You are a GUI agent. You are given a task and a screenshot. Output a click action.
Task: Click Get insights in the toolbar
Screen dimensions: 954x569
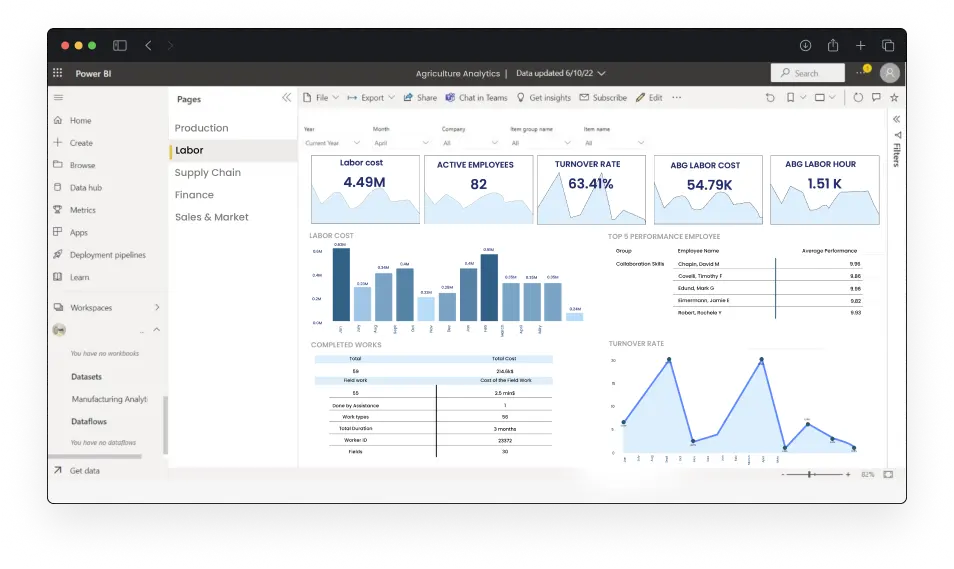[544, 98]
